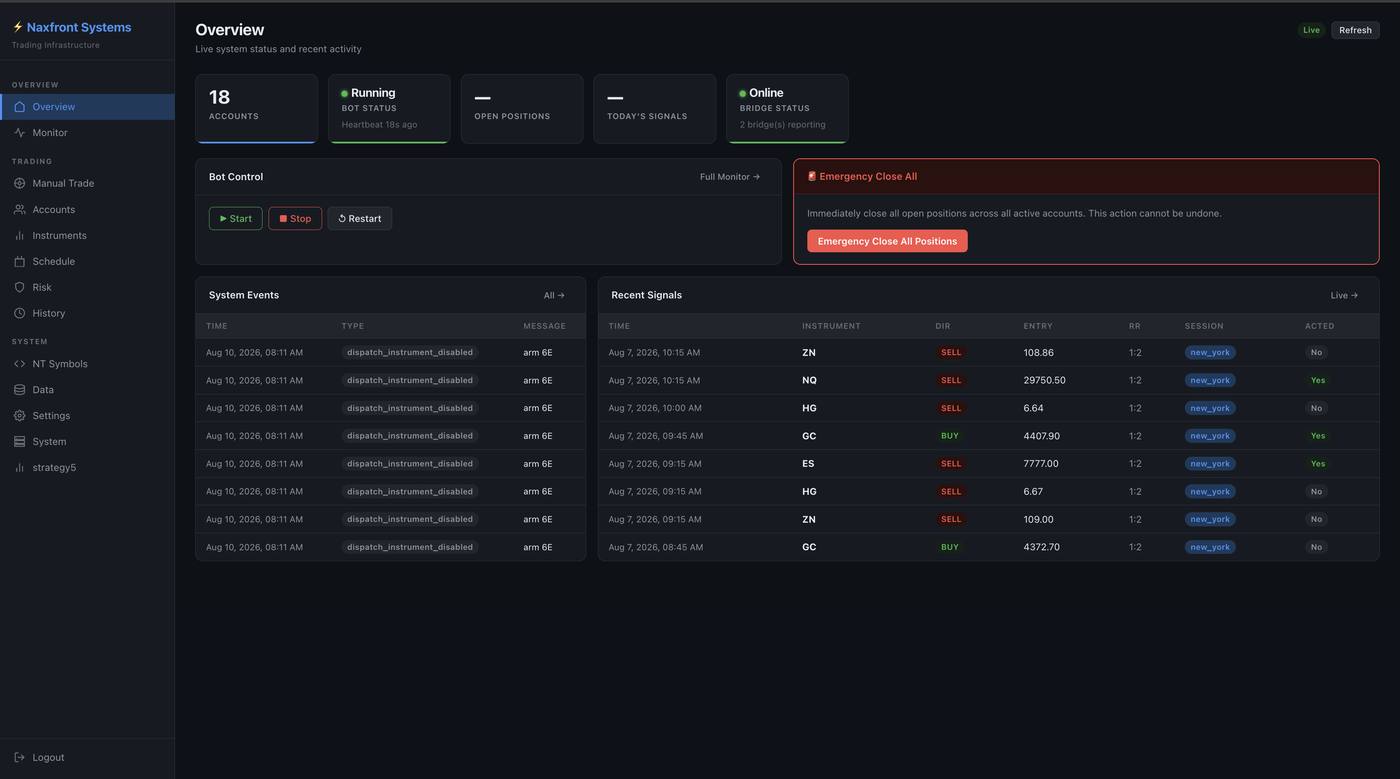Click entry price 108.86
1400x779 pixels.
[1038, 353]
